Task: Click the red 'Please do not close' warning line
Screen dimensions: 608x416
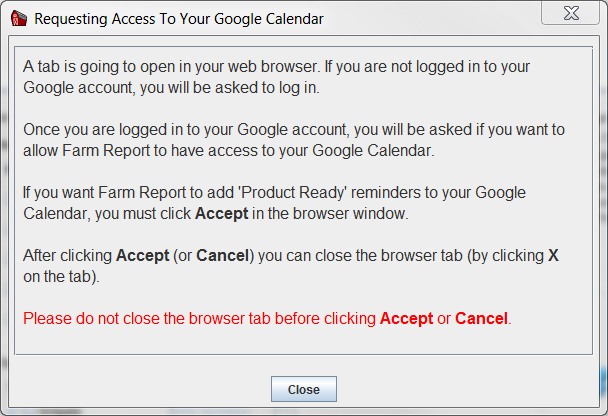Action: (x=267, y=318)
